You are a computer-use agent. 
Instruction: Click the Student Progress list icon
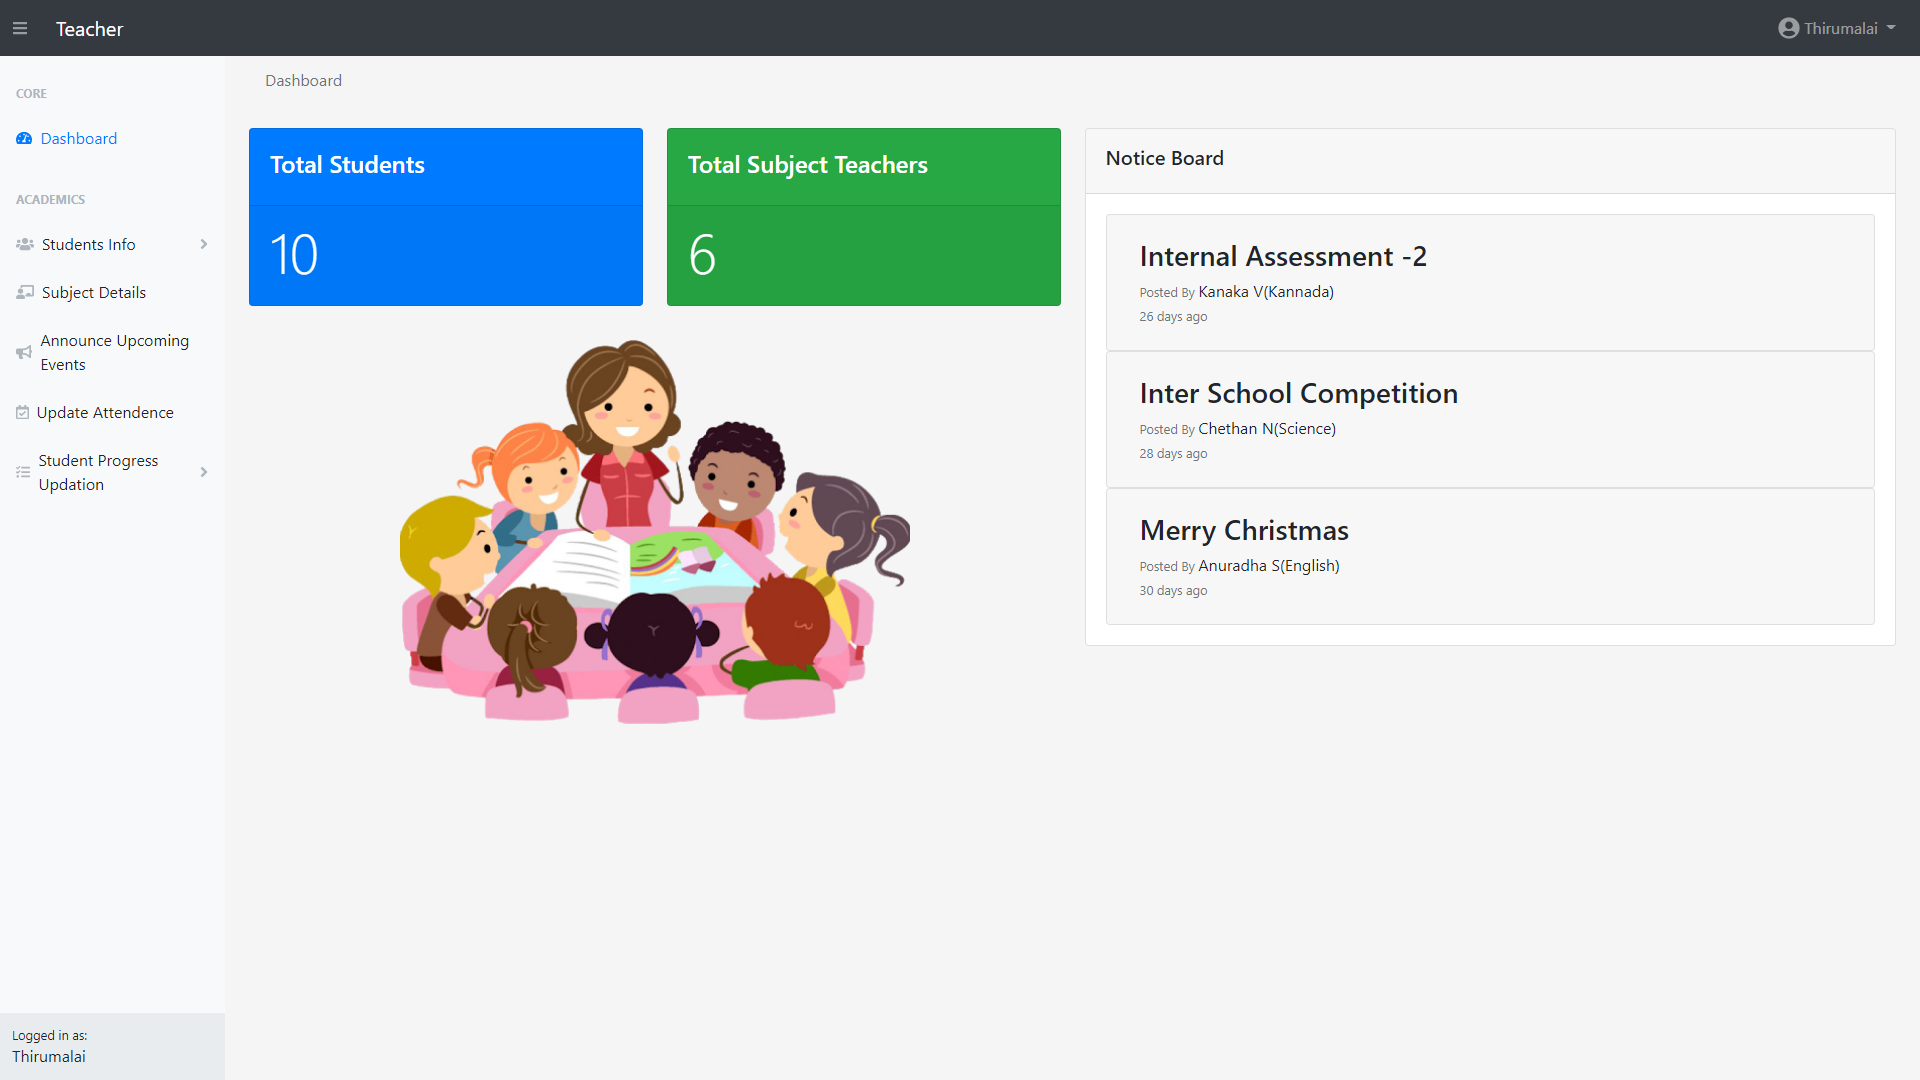coord(23,472)
